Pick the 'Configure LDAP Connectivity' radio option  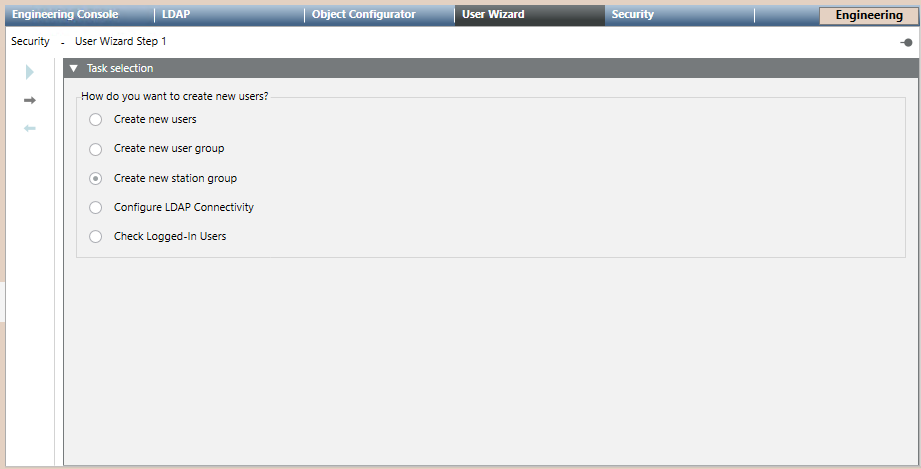[96, 207]
